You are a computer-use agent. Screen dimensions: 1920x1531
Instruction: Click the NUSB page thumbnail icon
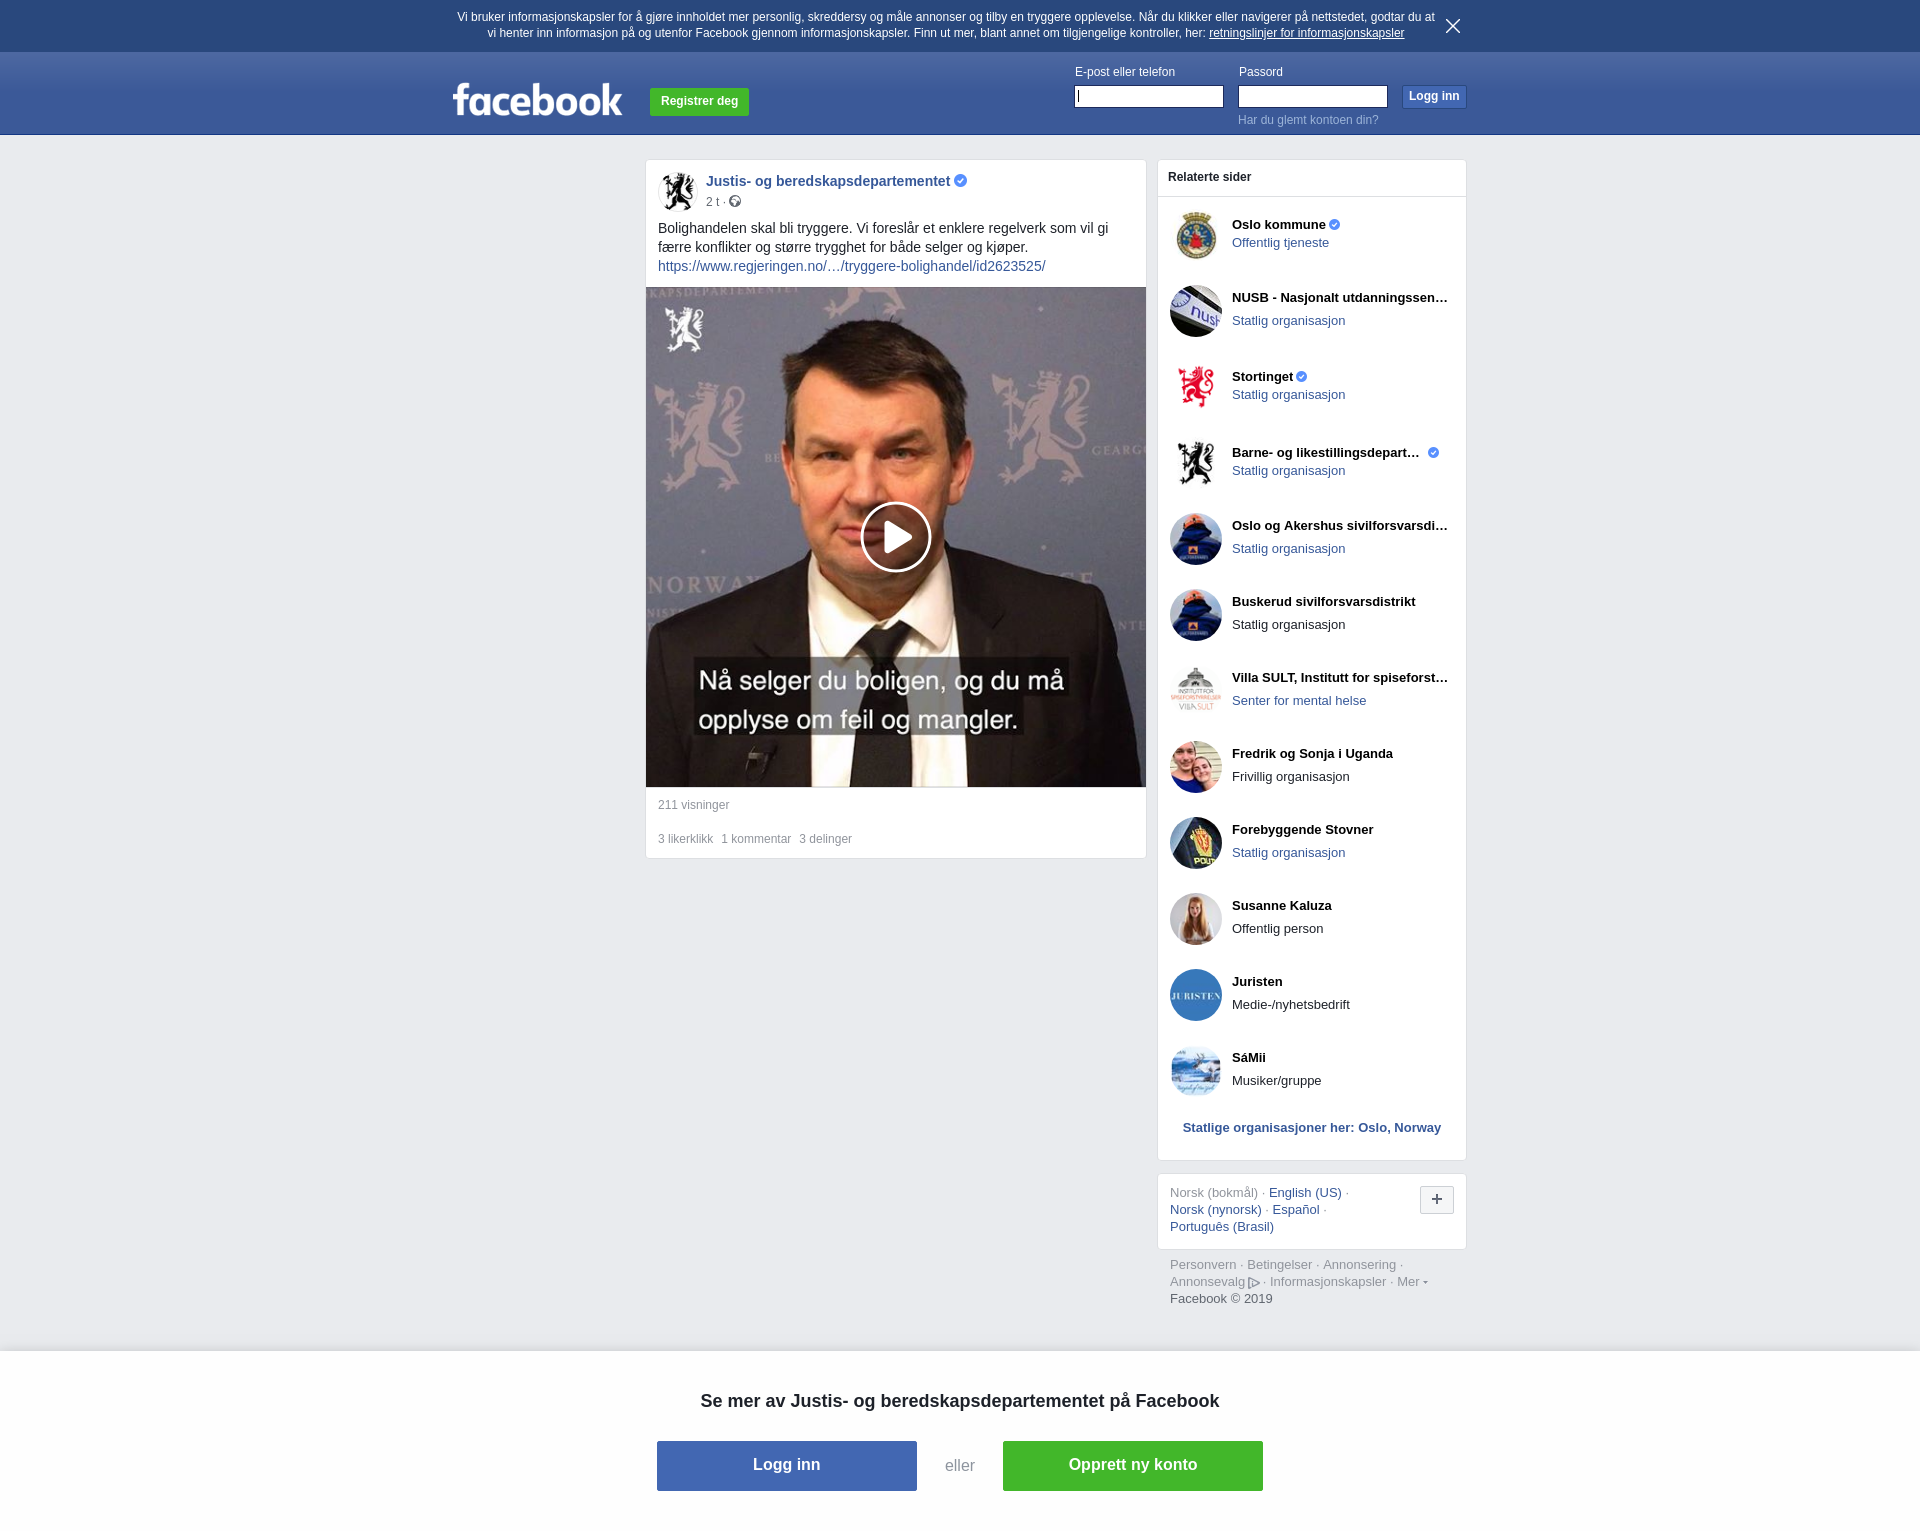1196,311
